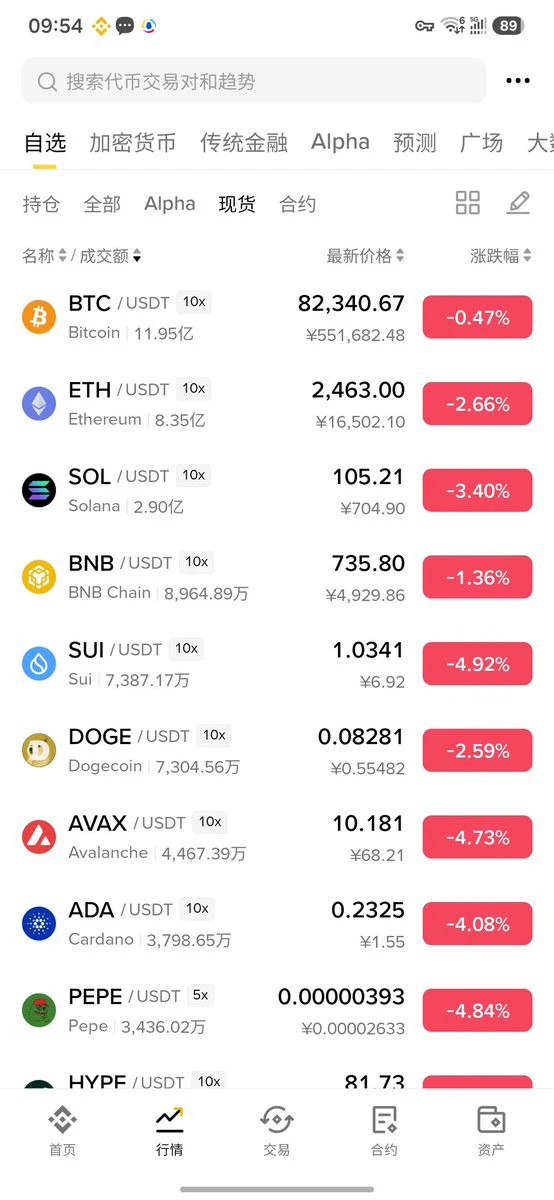Toggle ETH change badge showing -2.66%
This screenshot has height=1200, width=554.
477,404
